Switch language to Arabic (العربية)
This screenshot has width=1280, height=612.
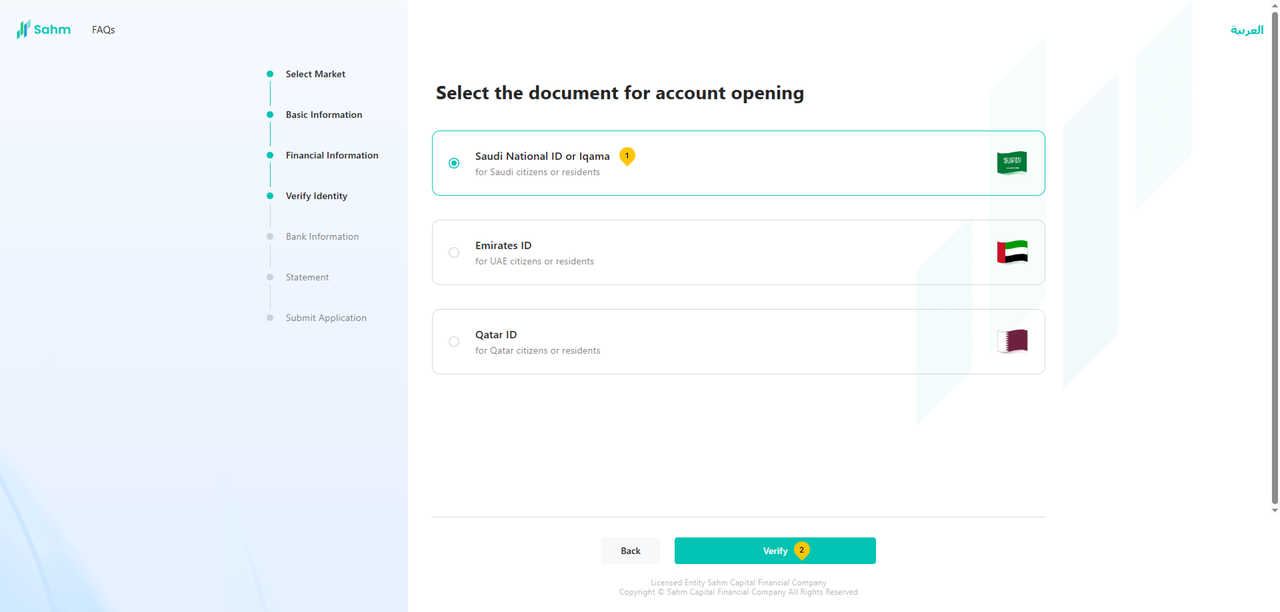(1246, 30)
